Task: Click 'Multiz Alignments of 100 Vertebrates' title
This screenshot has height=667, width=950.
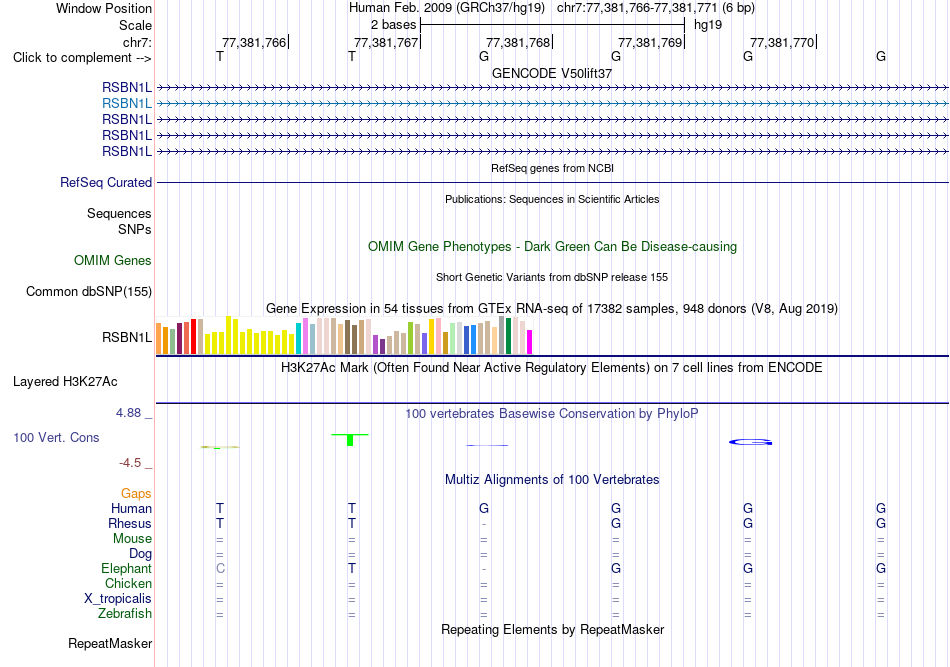Action: tap(552, 480)
